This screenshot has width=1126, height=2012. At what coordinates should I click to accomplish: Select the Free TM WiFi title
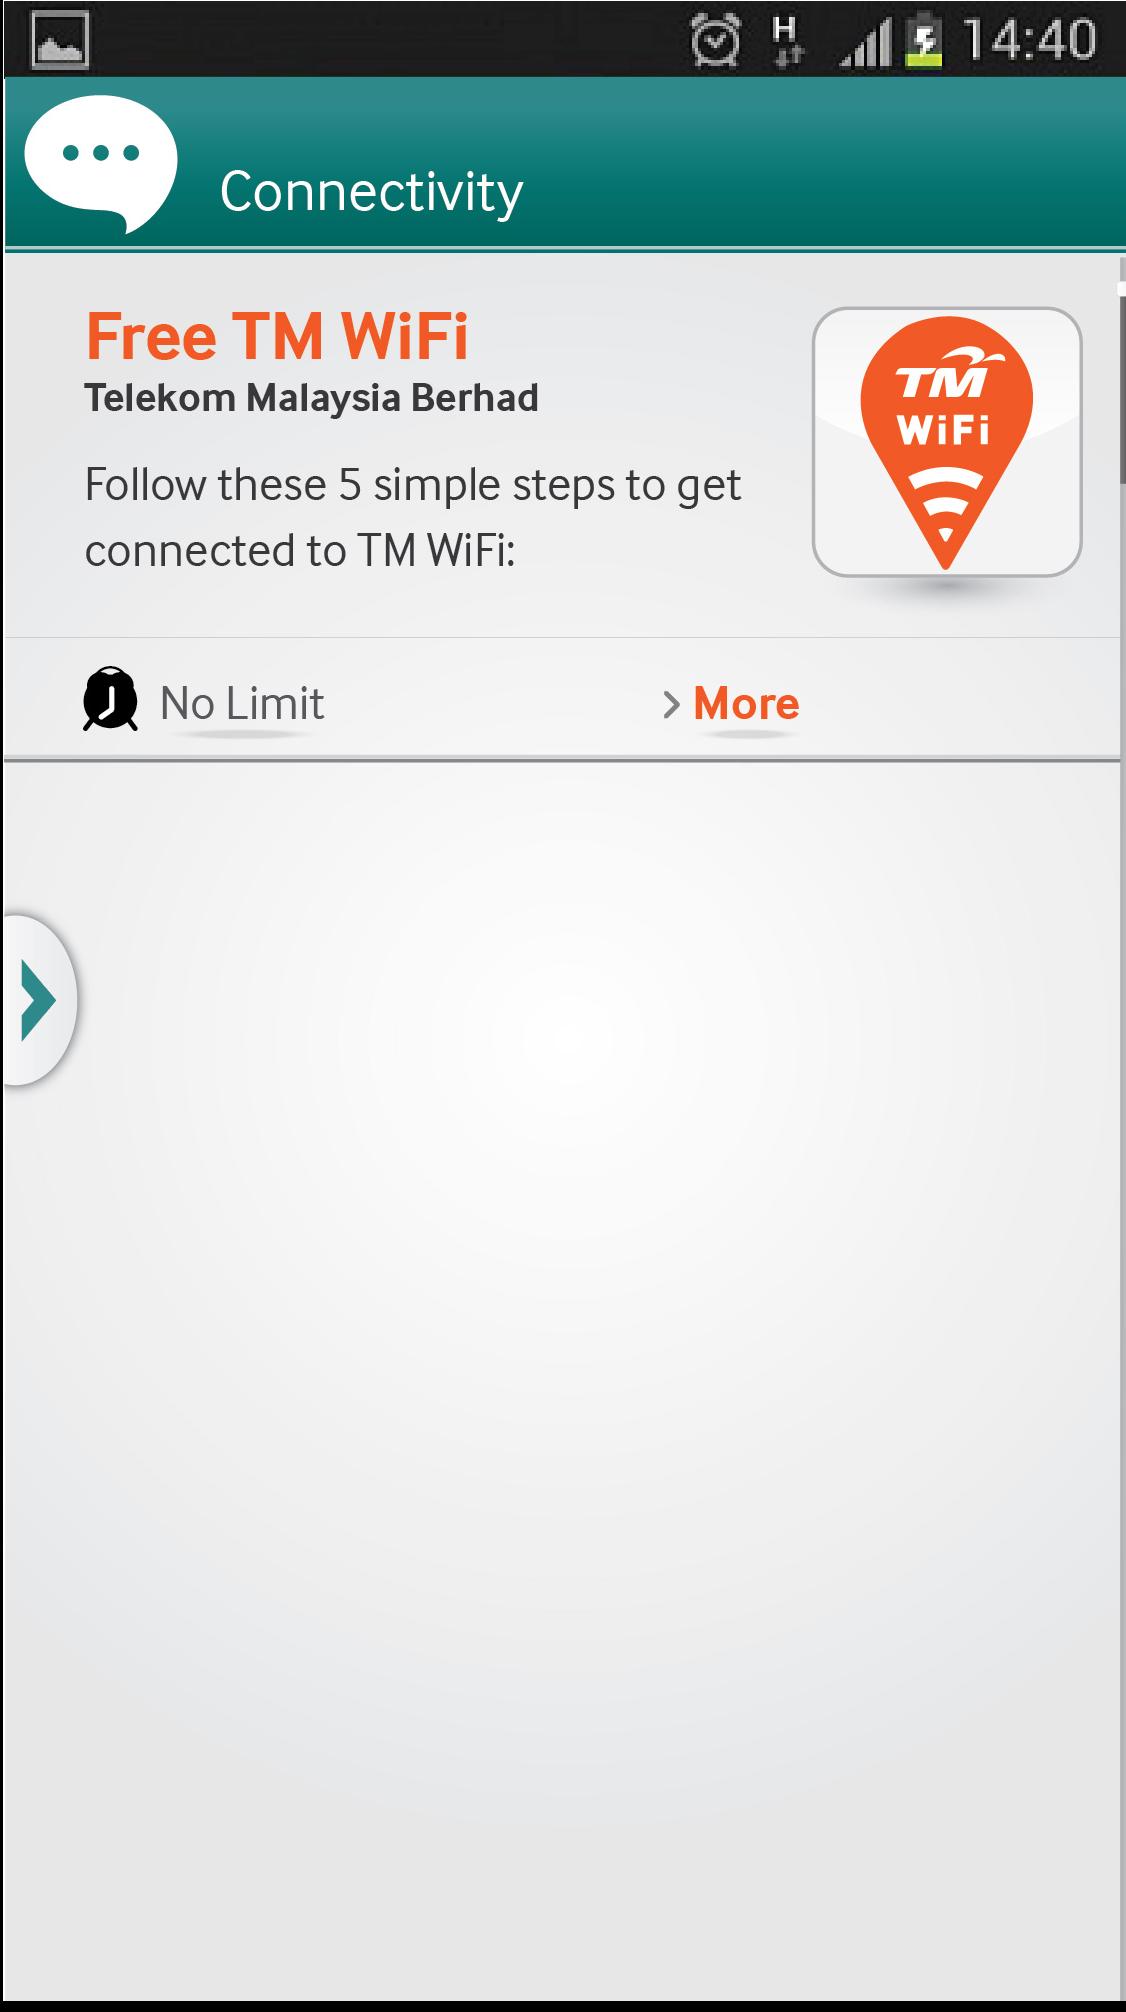[x=277, y=336]
